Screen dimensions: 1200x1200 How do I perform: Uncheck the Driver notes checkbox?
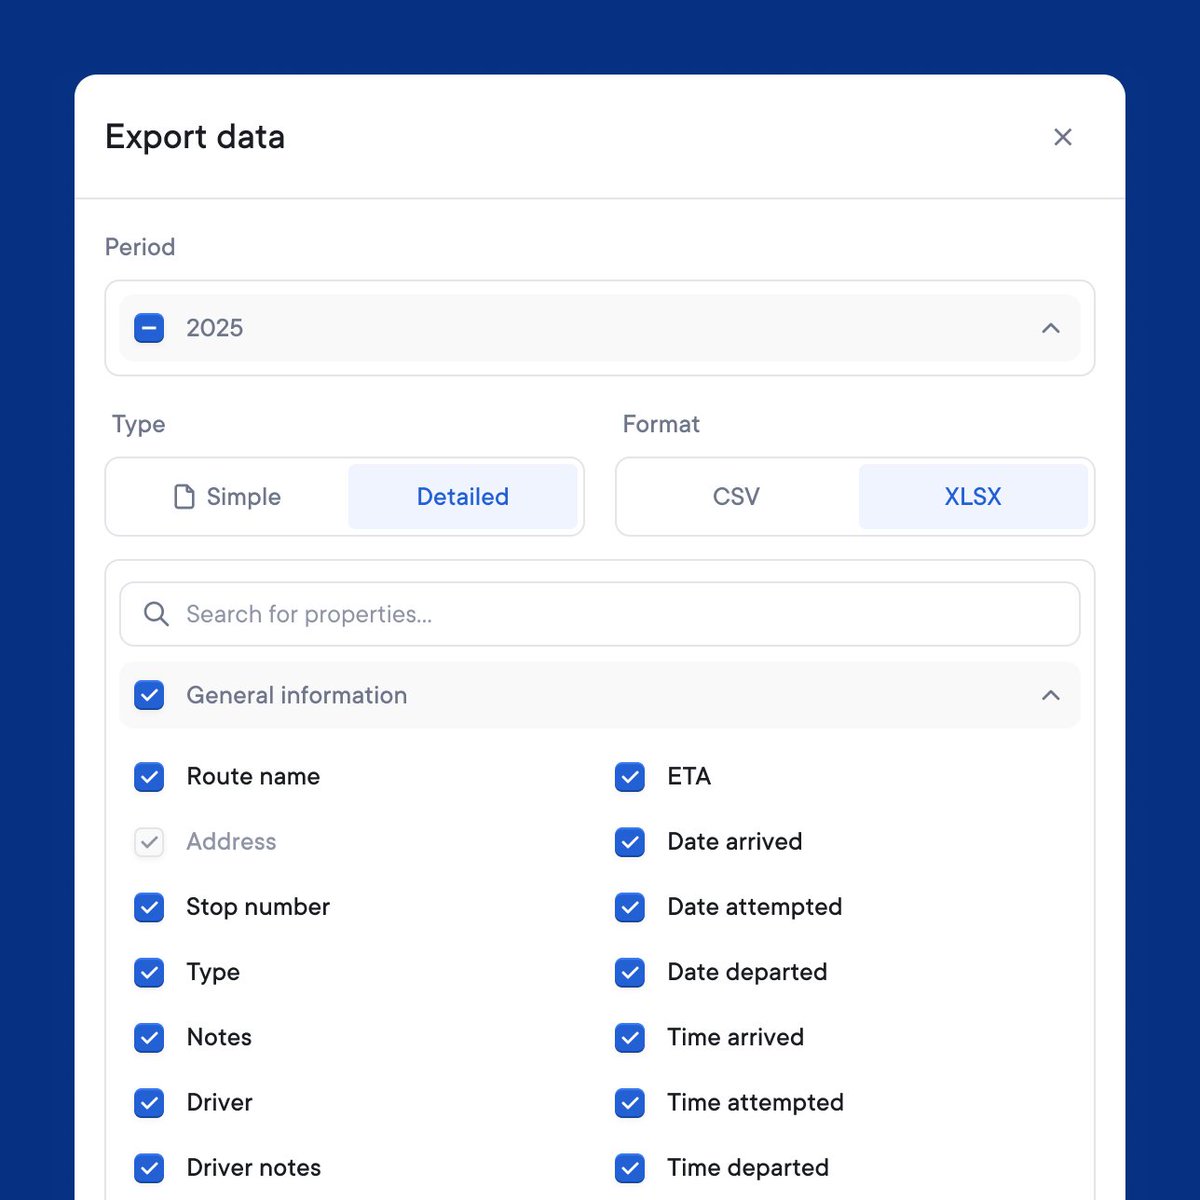(149, 1168)
